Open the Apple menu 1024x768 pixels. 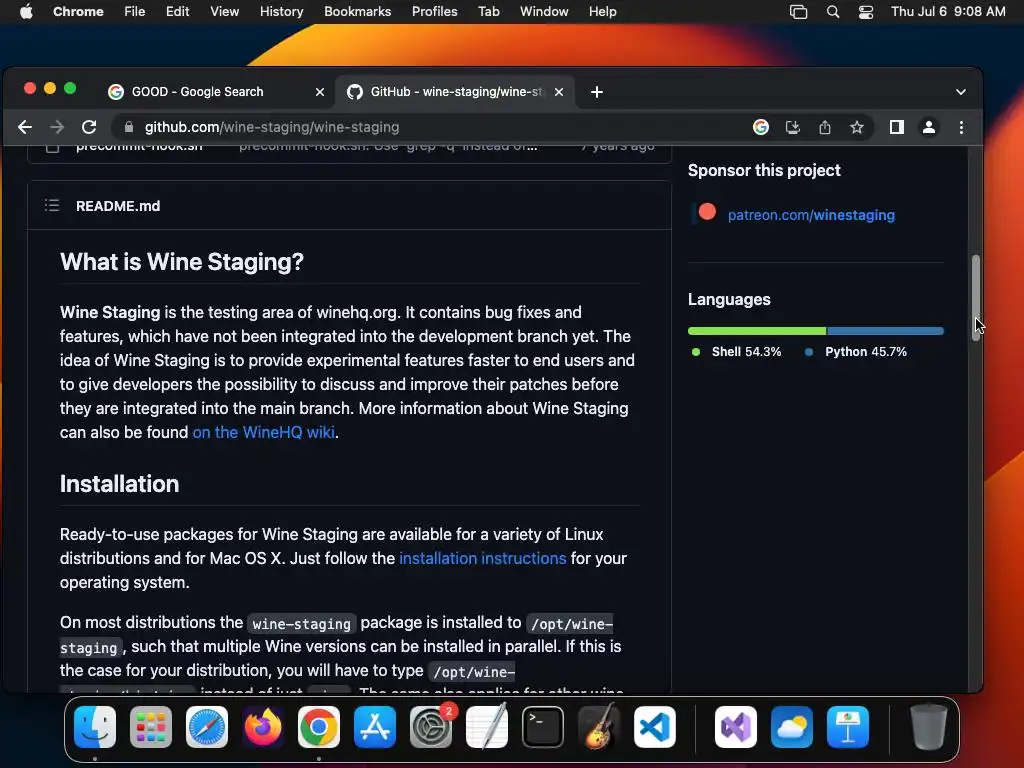point(26,11)
